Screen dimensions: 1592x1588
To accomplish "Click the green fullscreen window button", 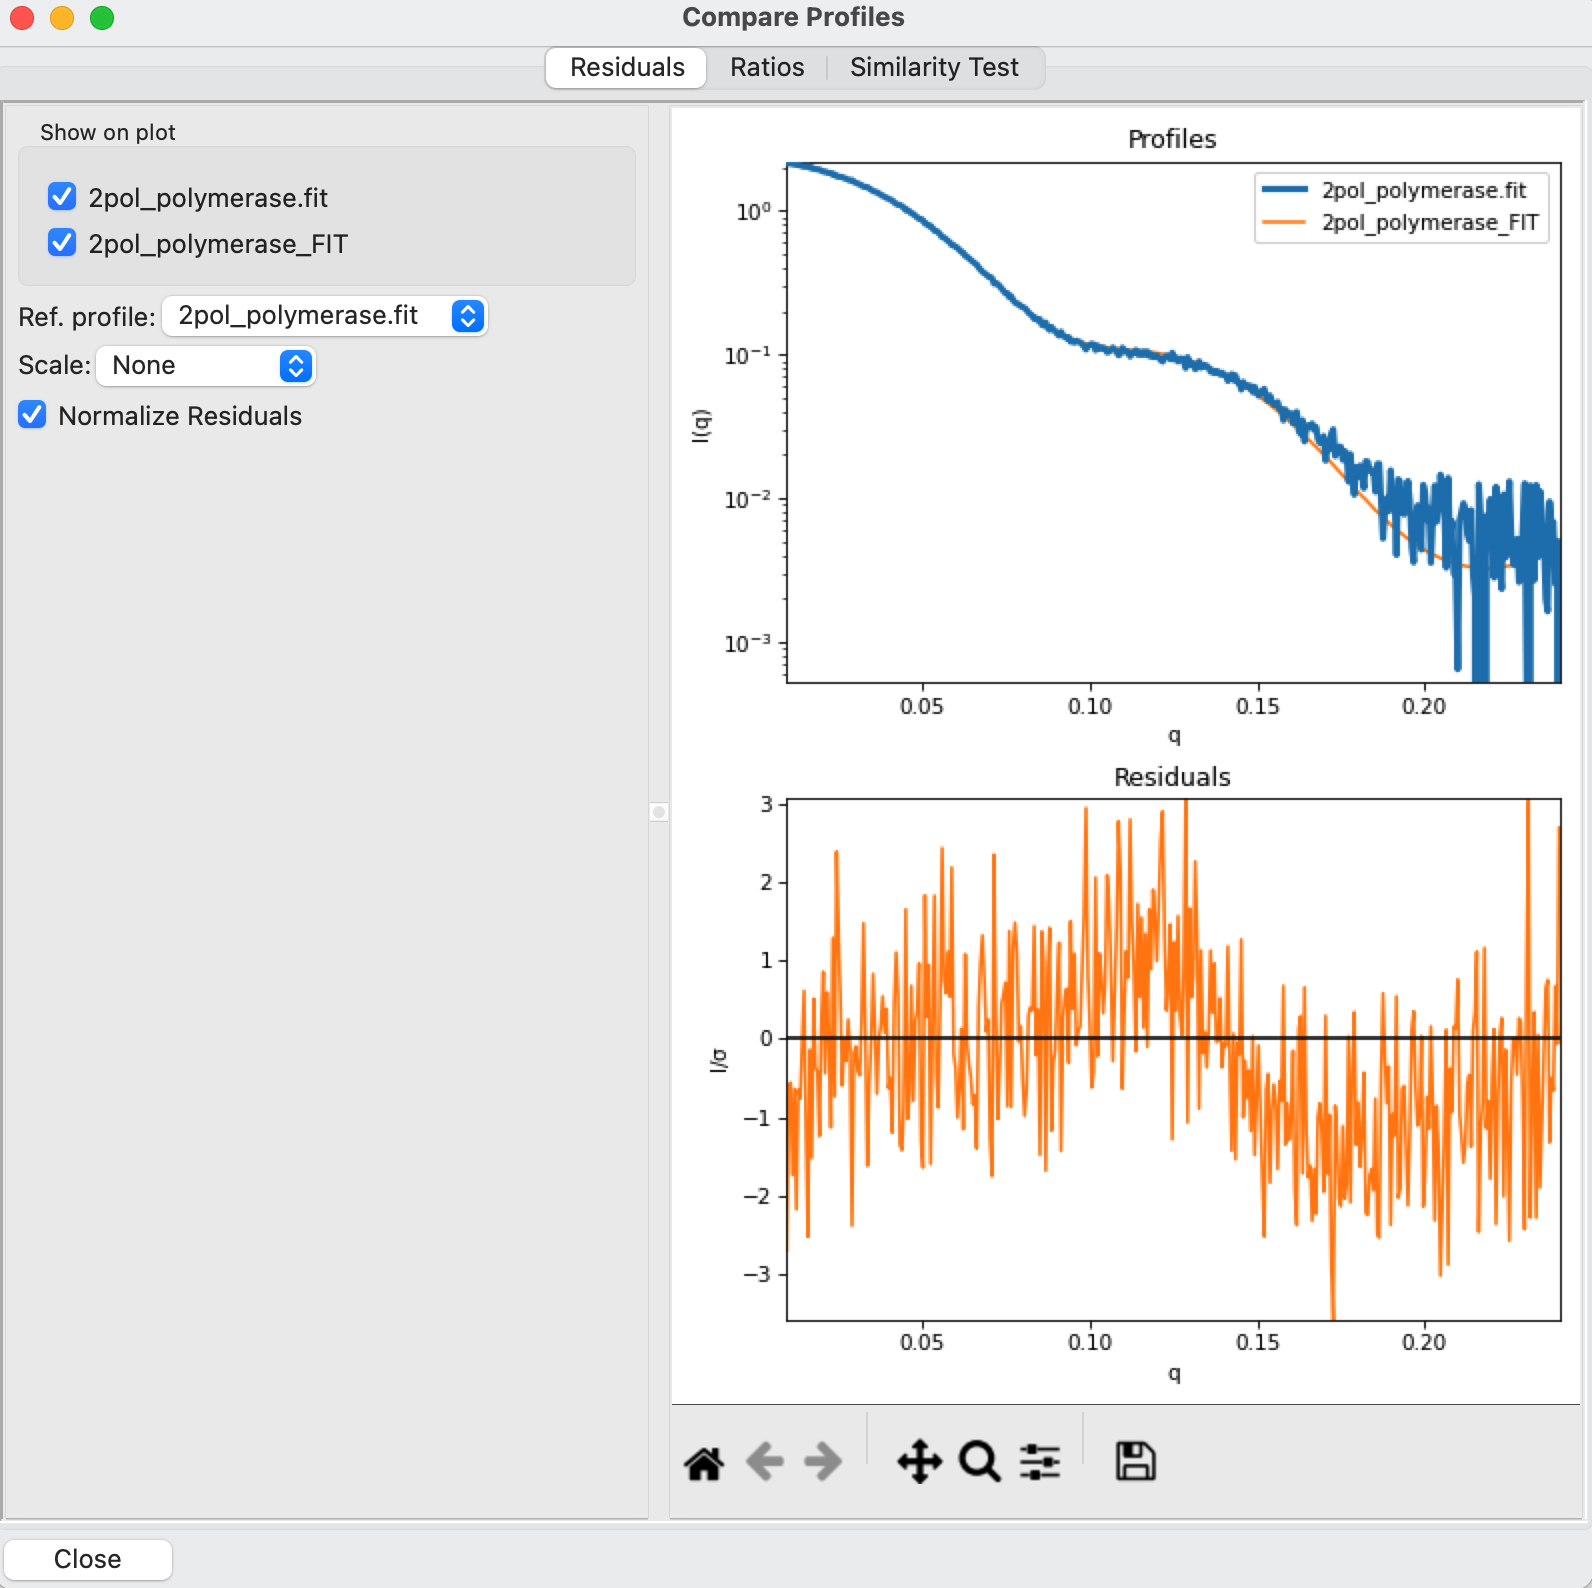I will click(102, 18).
